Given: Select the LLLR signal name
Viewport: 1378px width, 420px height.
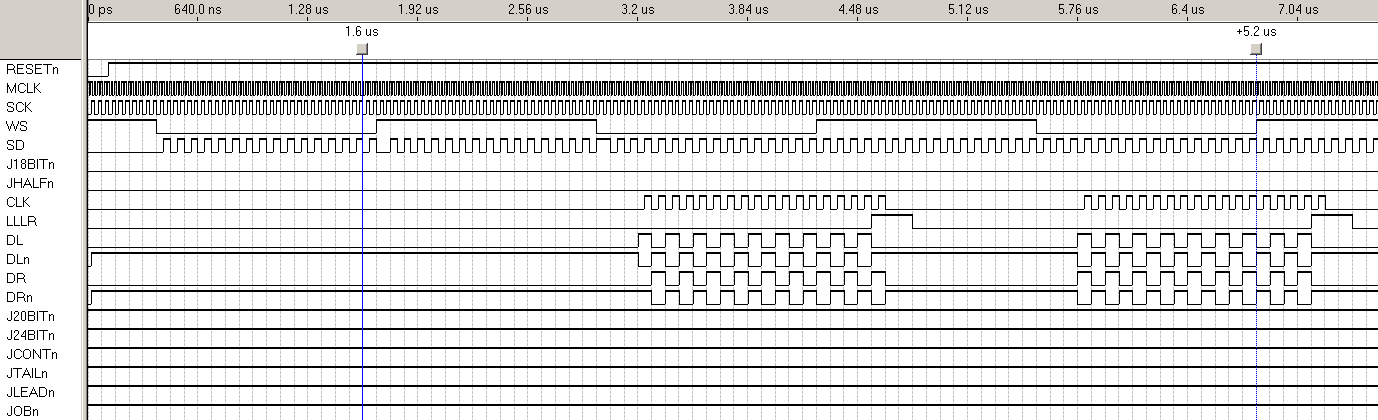Looking at the screenshot, I should [x=20, y=221].
